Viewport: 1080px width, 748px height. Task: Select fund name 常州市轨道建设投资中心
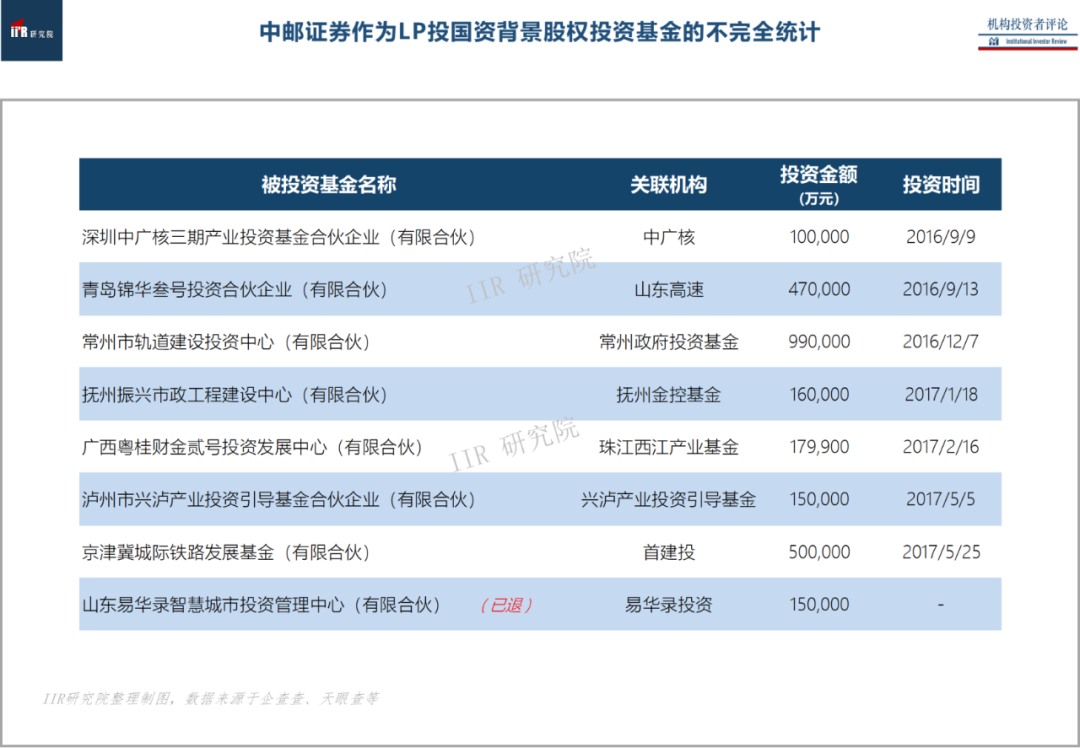click(x=178, y=342)
